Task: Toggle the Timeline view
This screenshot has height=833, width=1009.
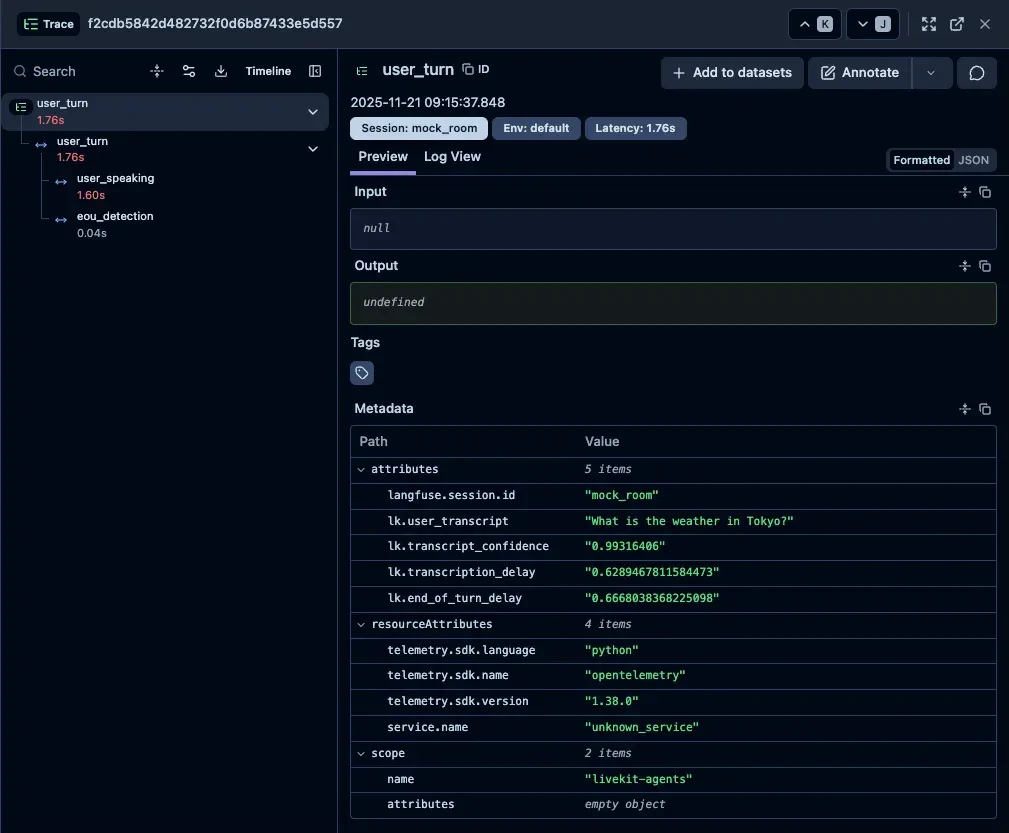Action: 268,71
